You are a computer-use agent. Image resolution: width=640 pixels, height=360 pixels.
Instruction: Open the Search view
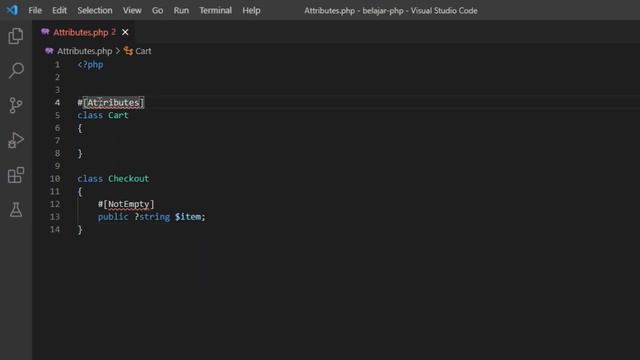click(16, 71)
